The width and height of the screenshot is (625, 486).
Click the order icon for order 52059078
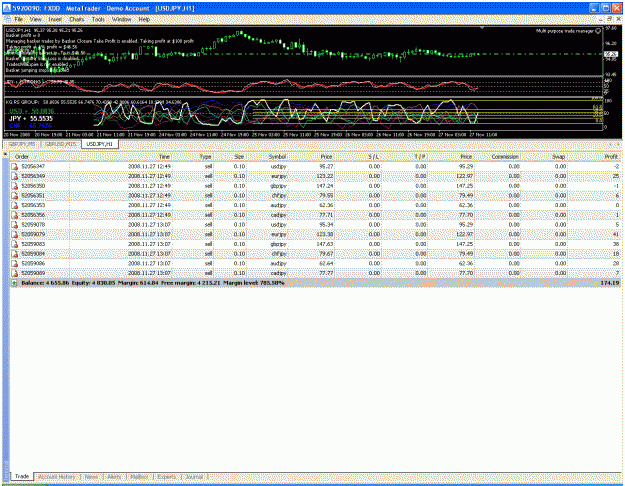tap(14, 225)
